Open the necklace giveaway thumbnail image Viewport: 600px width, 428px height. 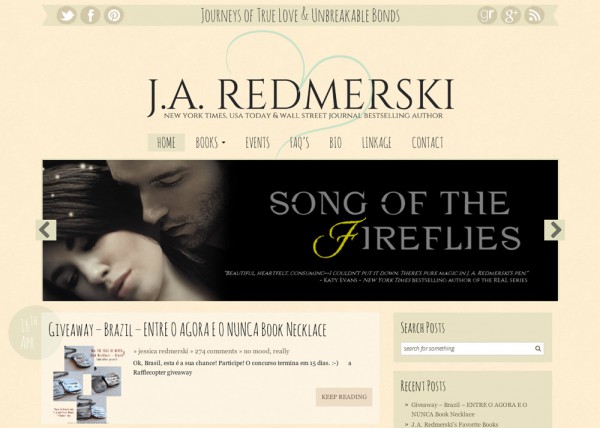tap(88, 384)
